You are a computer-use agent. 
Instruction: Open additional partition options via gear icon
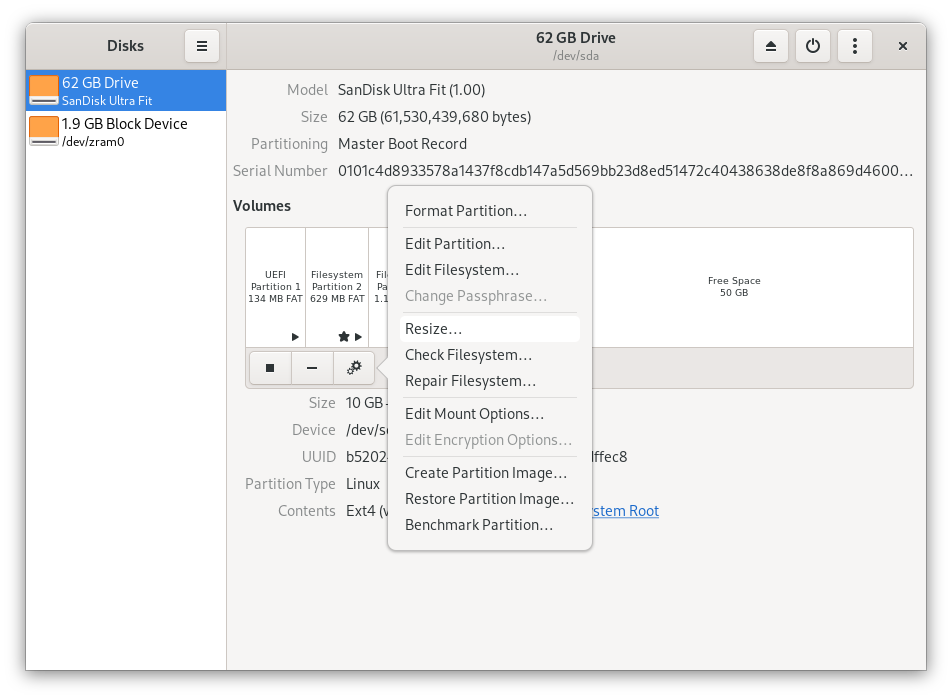pyautogui.click(x=354, y=368)
